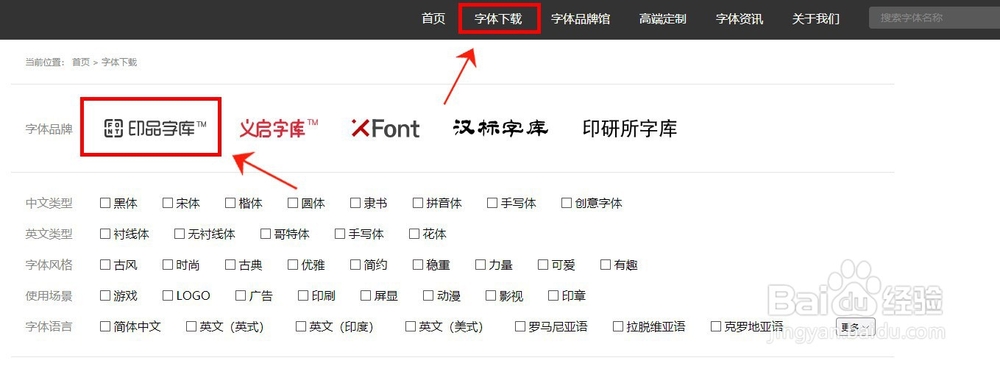Image resolution: width=1000 pixels, height=366 pixels.
Task: Open the 字体资讯 navigation item
Action: [x=739, y=18]
